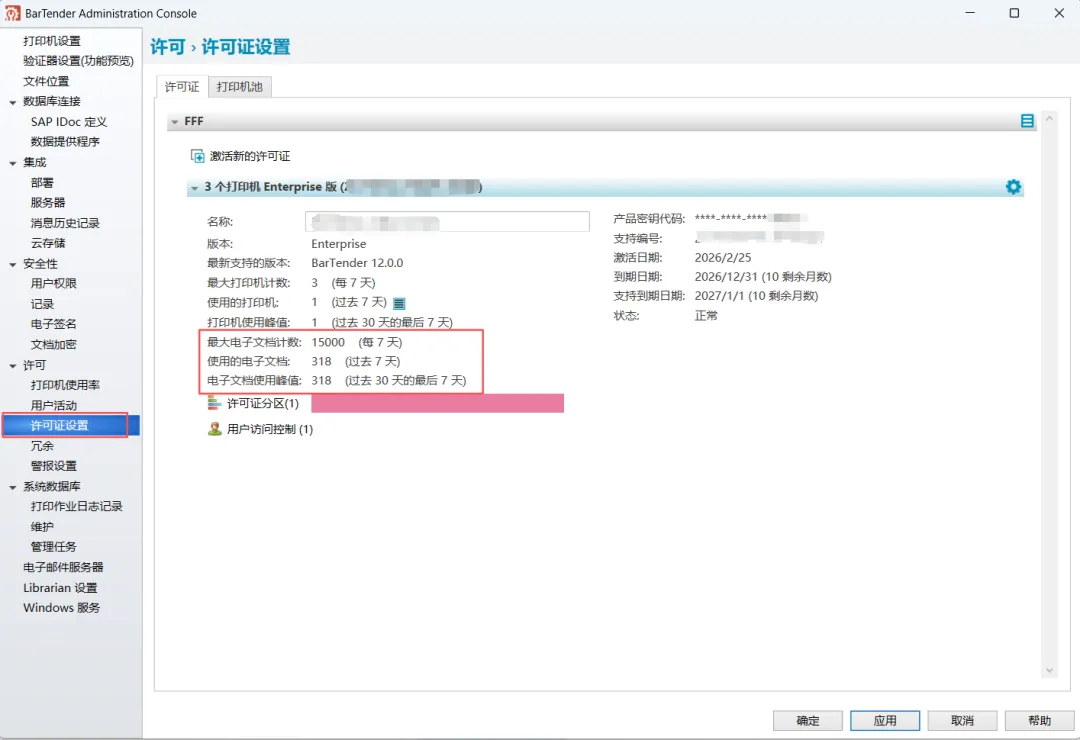Click the 取消 button
The image size is (1080, 740).
coord(962,721)
